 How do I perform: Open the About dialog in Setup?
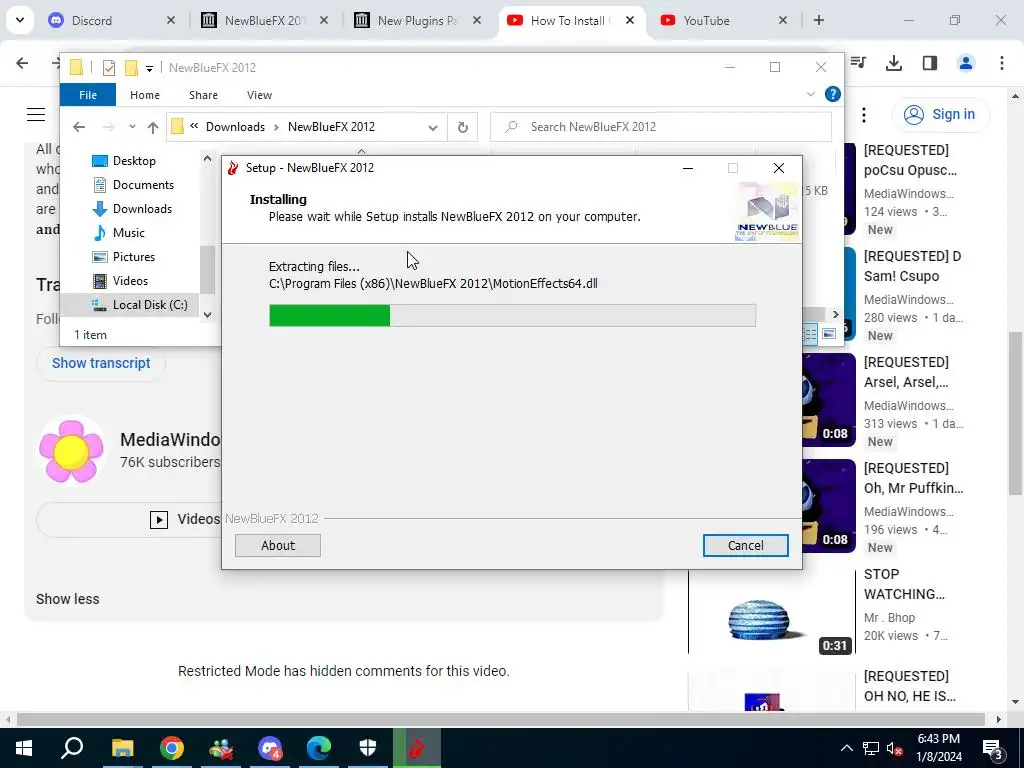point(278,545)
